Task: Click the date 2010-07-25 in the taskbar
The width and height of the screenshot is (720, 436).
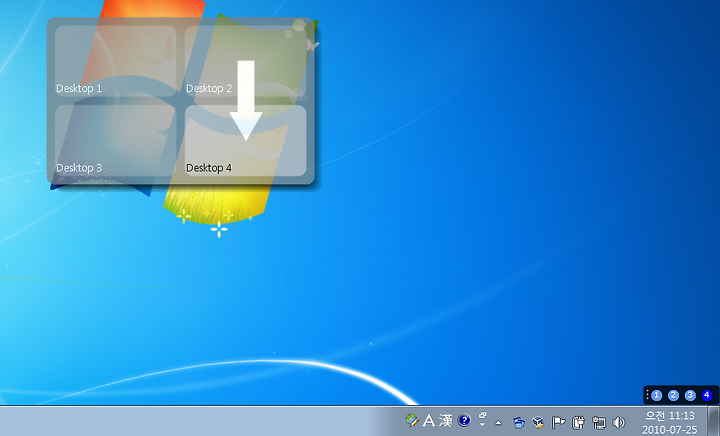Action: tap(669, 430)
